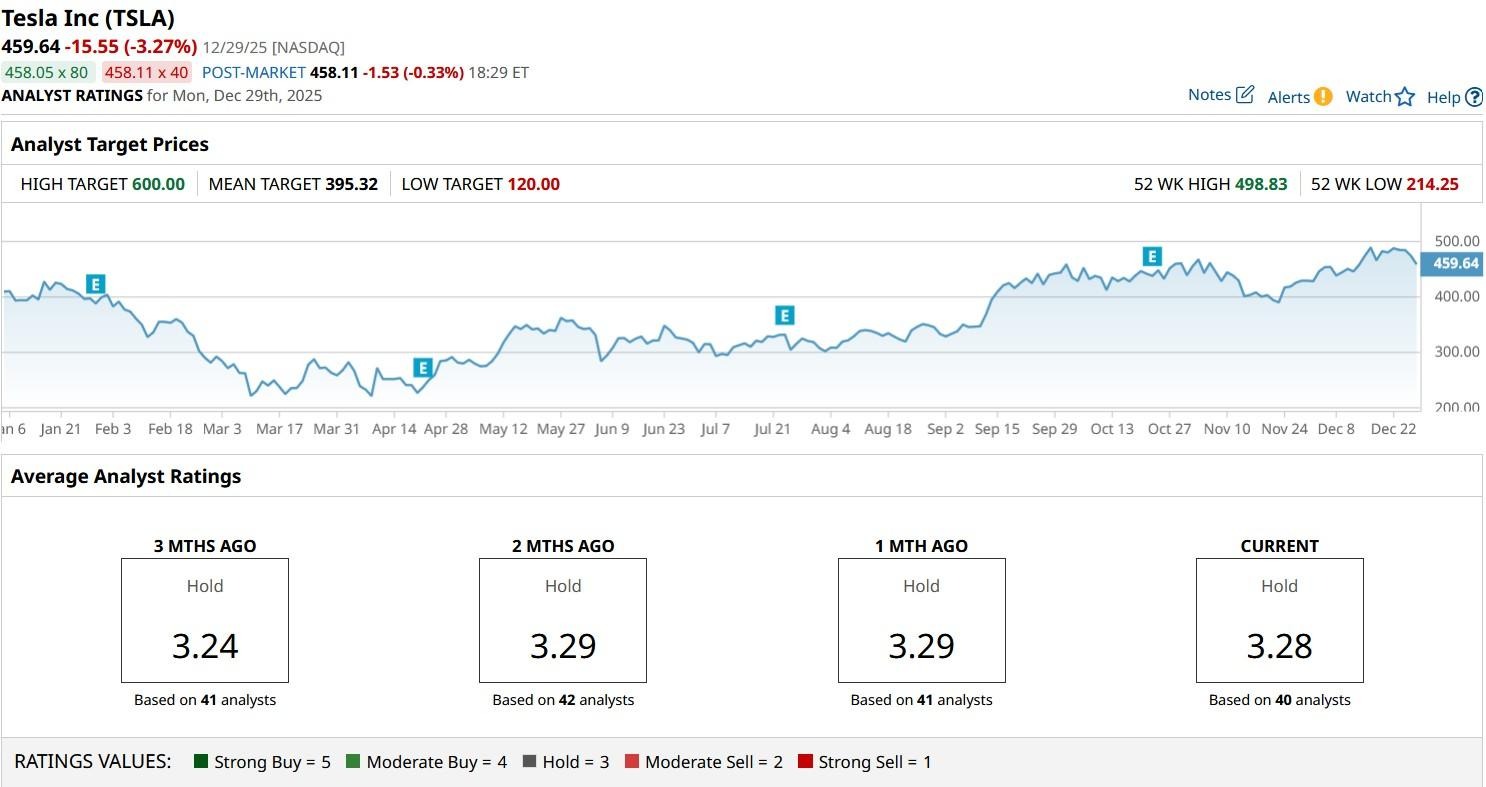Click the word Watch in header links
Viewport: 1486px width, 787px height.
1368,96
